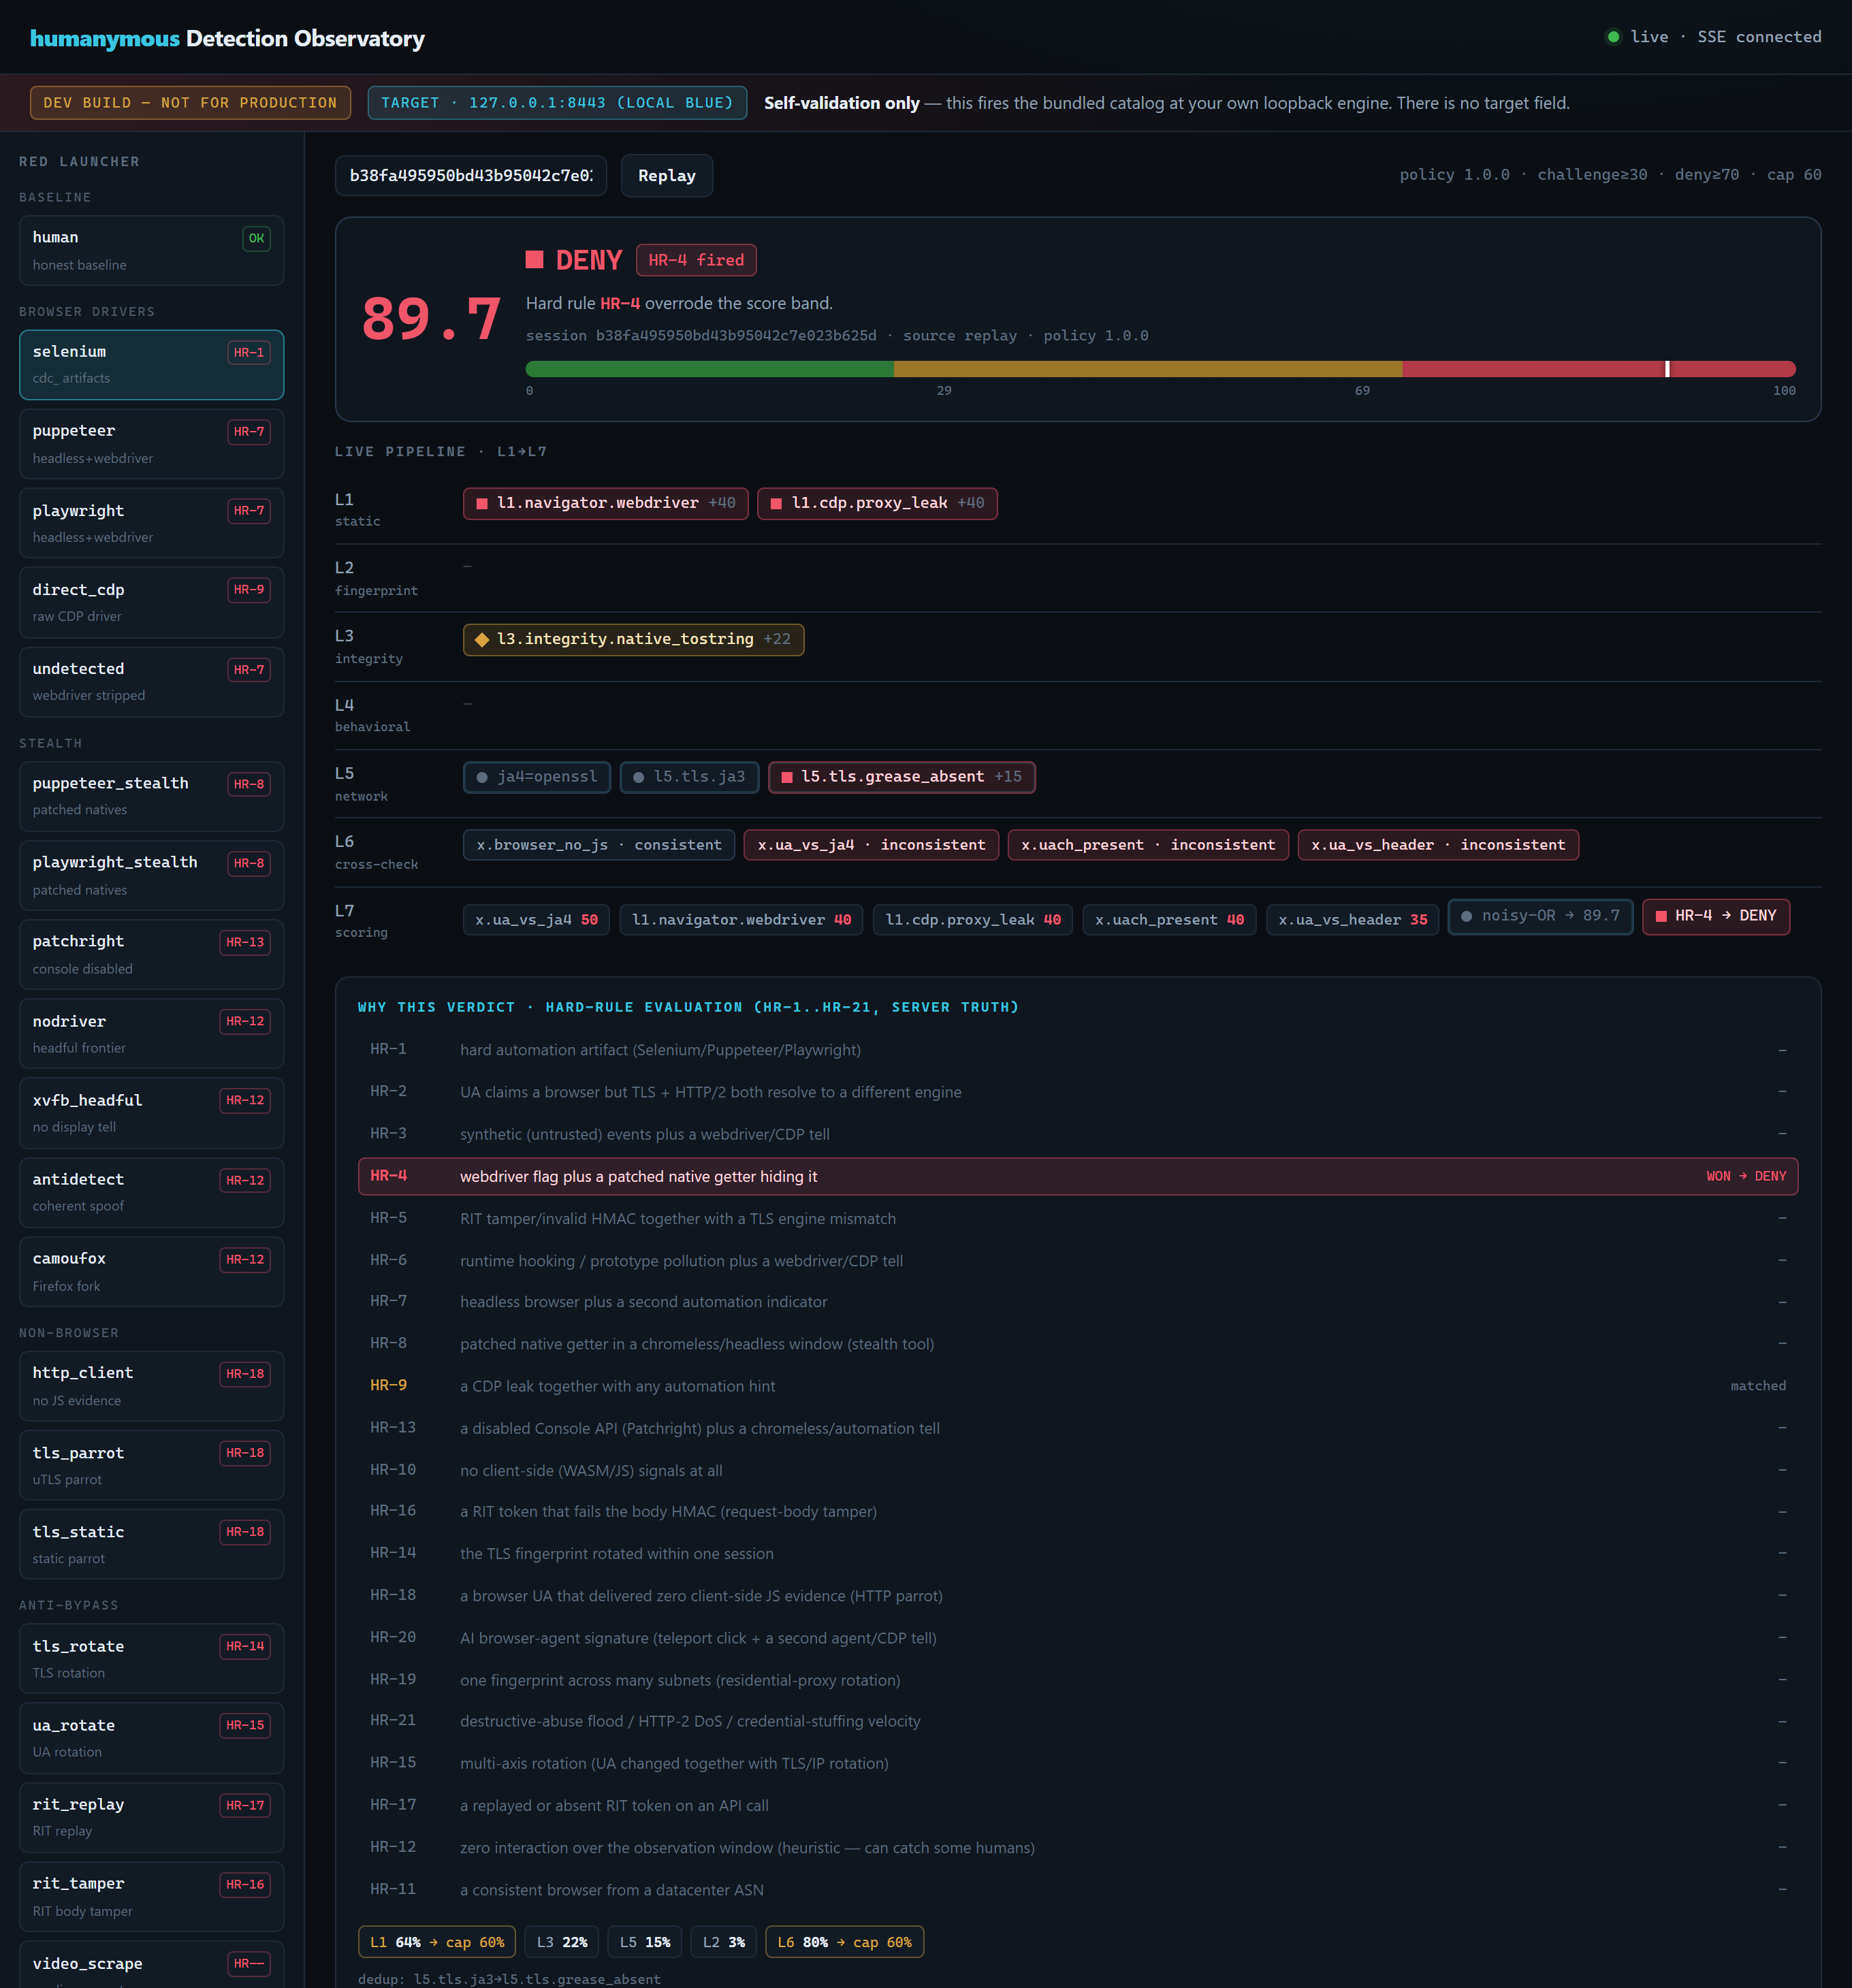
Task: Click the x.ua_vs_ja4 50 scoring chip
Action: point(536,920)
